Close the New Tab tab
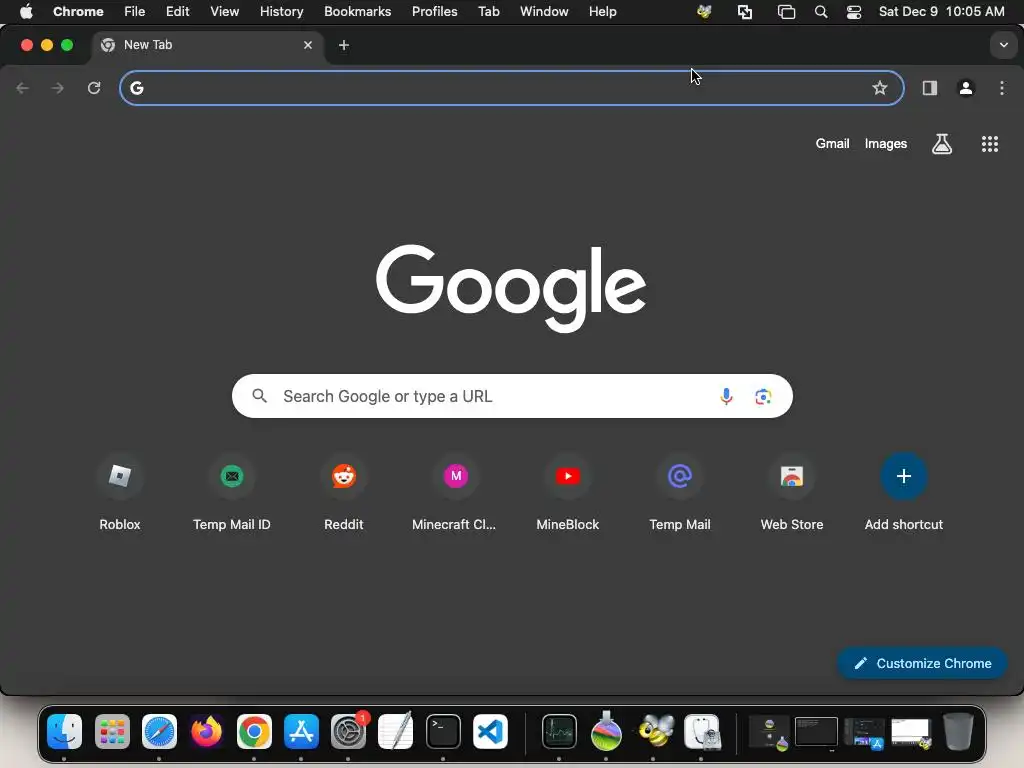1024x768 pixels. click(308, 45)
